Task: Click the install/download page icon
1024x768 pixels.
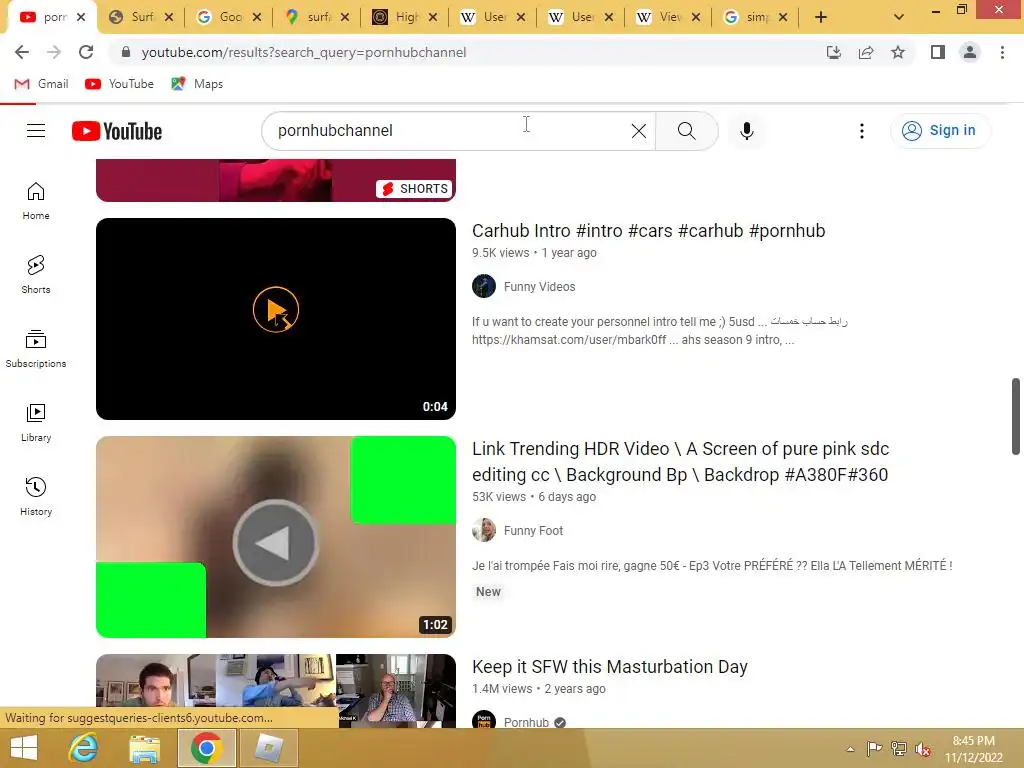Action: tap(834, 52)
